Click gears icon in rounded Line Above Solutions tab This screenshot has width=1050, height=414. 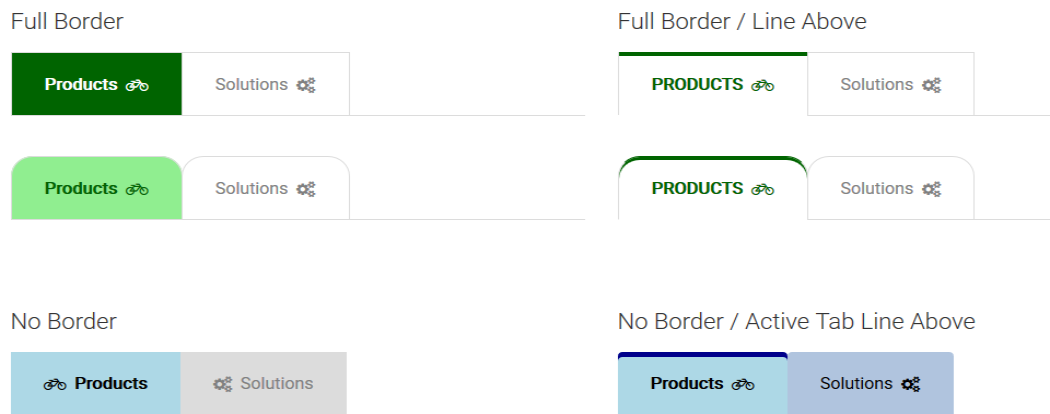[x=931, y=189]
